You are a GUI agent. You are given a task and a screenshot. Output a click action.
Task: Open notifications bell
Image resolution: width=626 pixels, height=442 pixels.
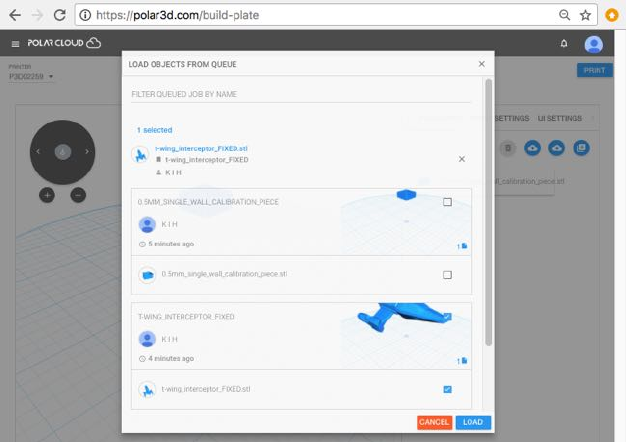[564, 43]
